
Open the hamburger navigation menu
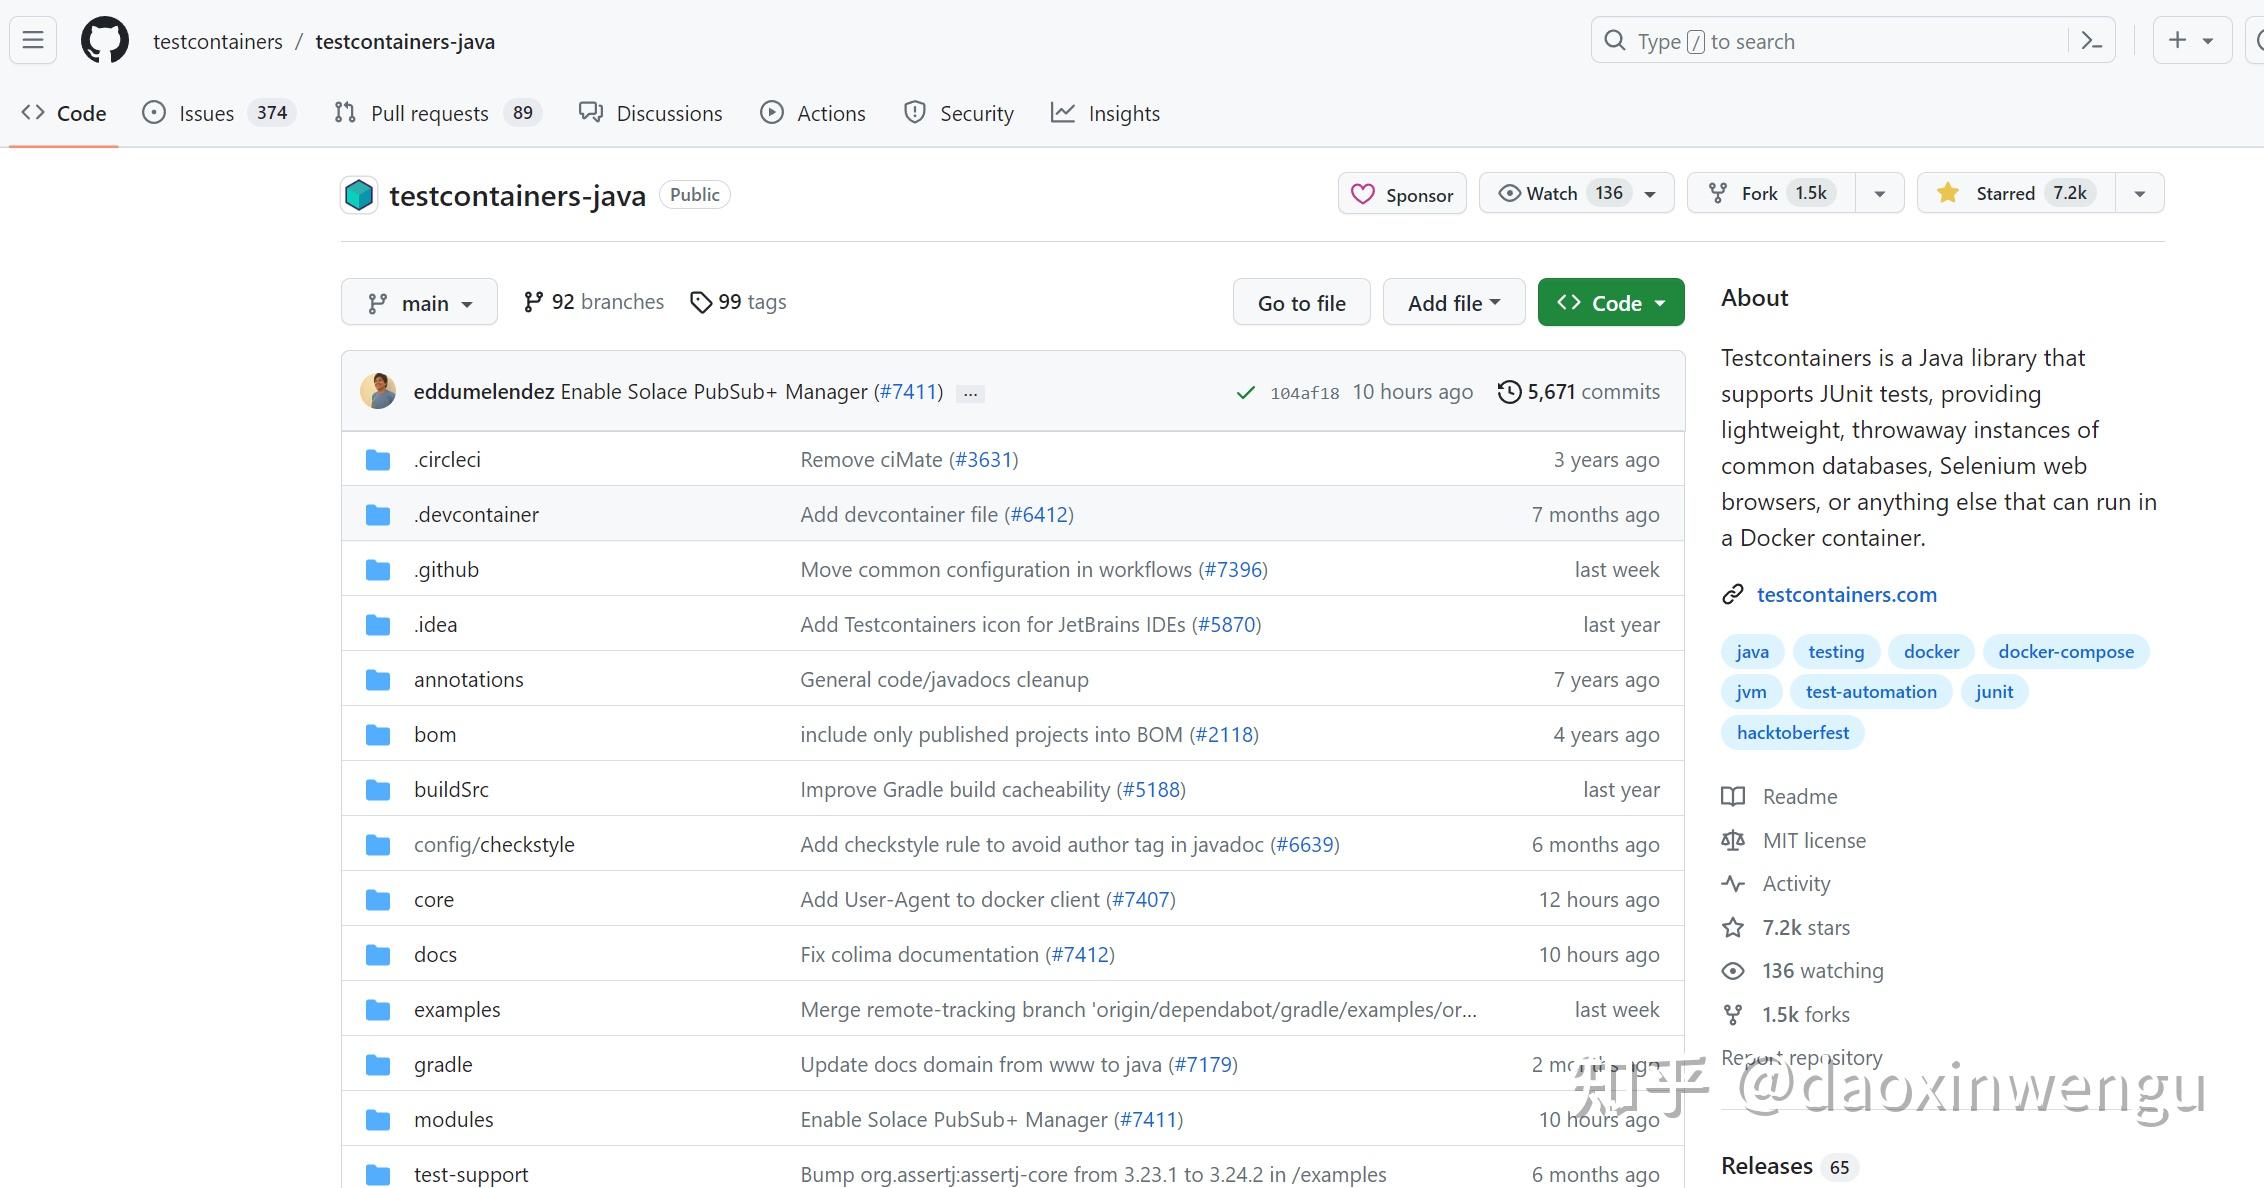33,41
